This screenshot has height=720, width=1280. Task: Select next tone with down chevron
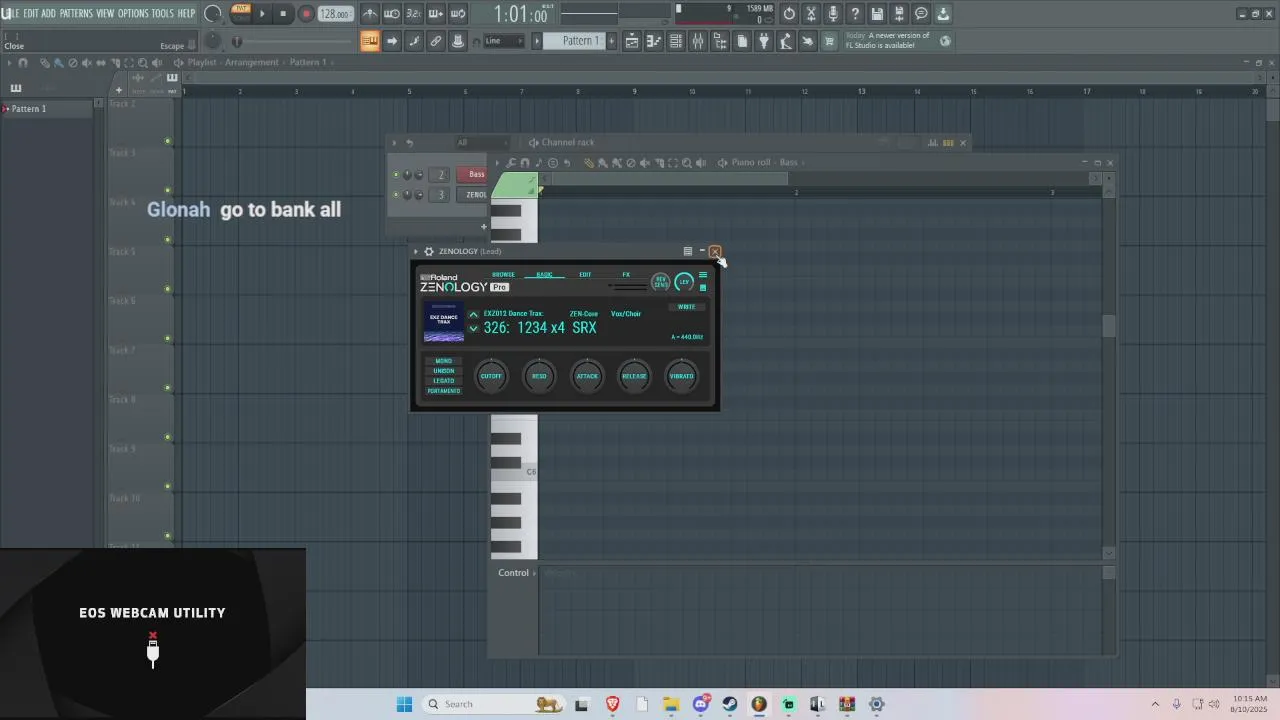coord(474,328)
